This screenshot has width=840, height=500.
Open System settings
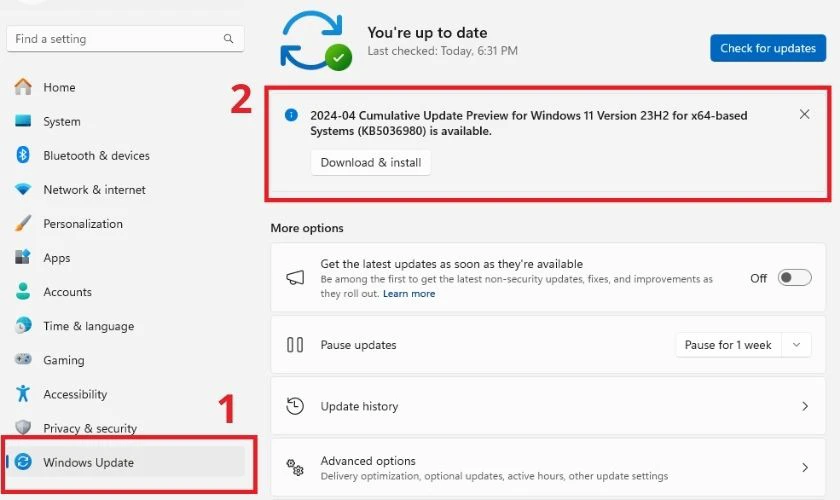(x=125, y=121)
